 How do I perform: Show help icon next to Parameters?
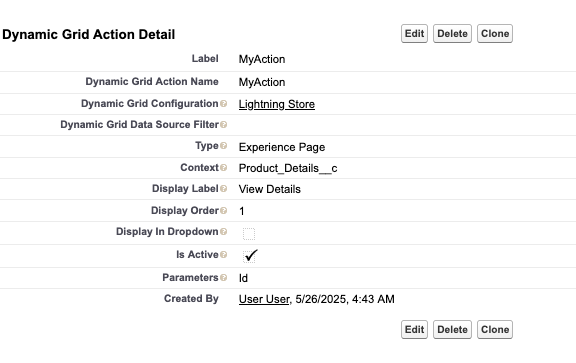(x=223, y=278)
